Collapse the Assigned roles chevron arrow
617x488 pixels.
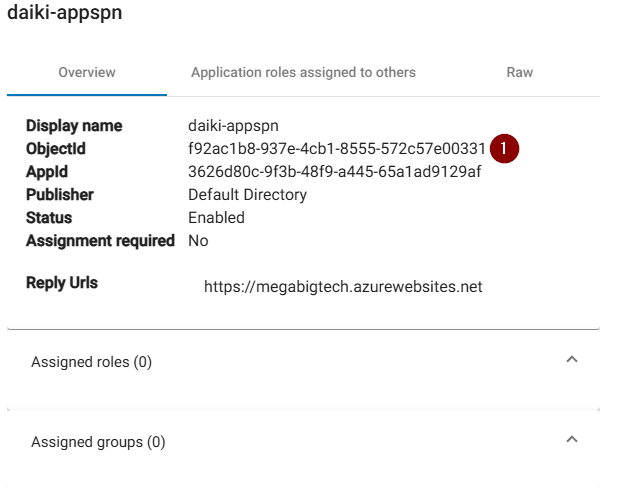[x=572, y=360]
